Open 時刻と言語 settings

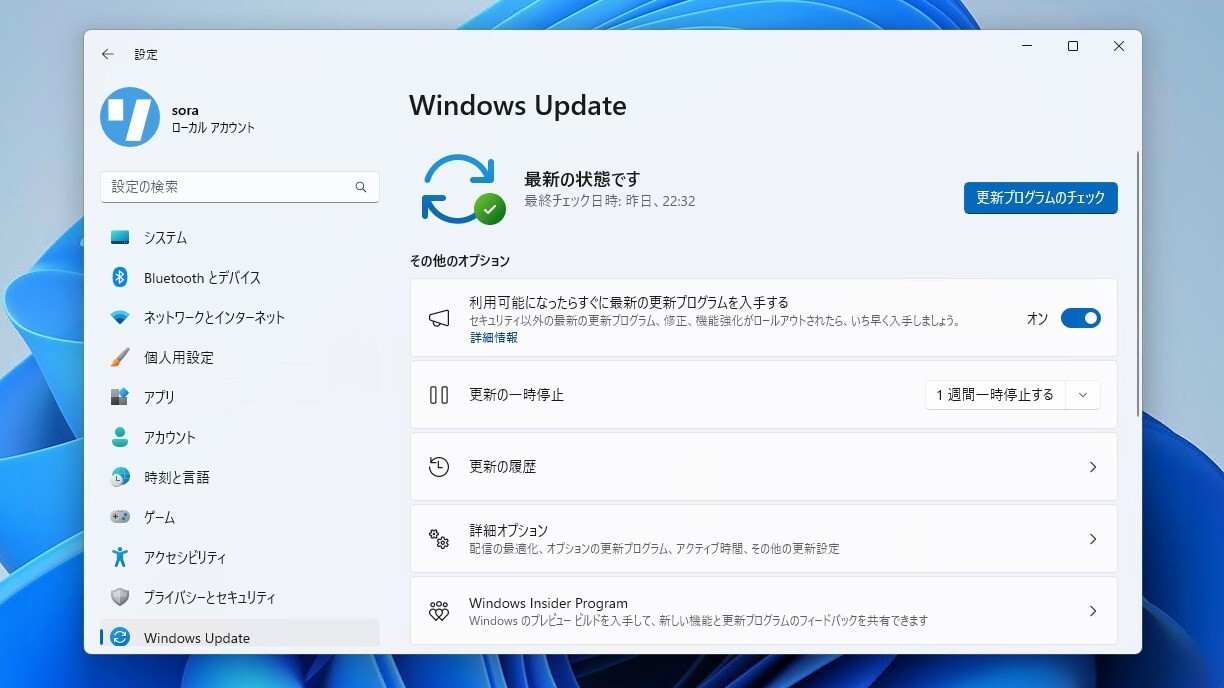pos(240,478)
